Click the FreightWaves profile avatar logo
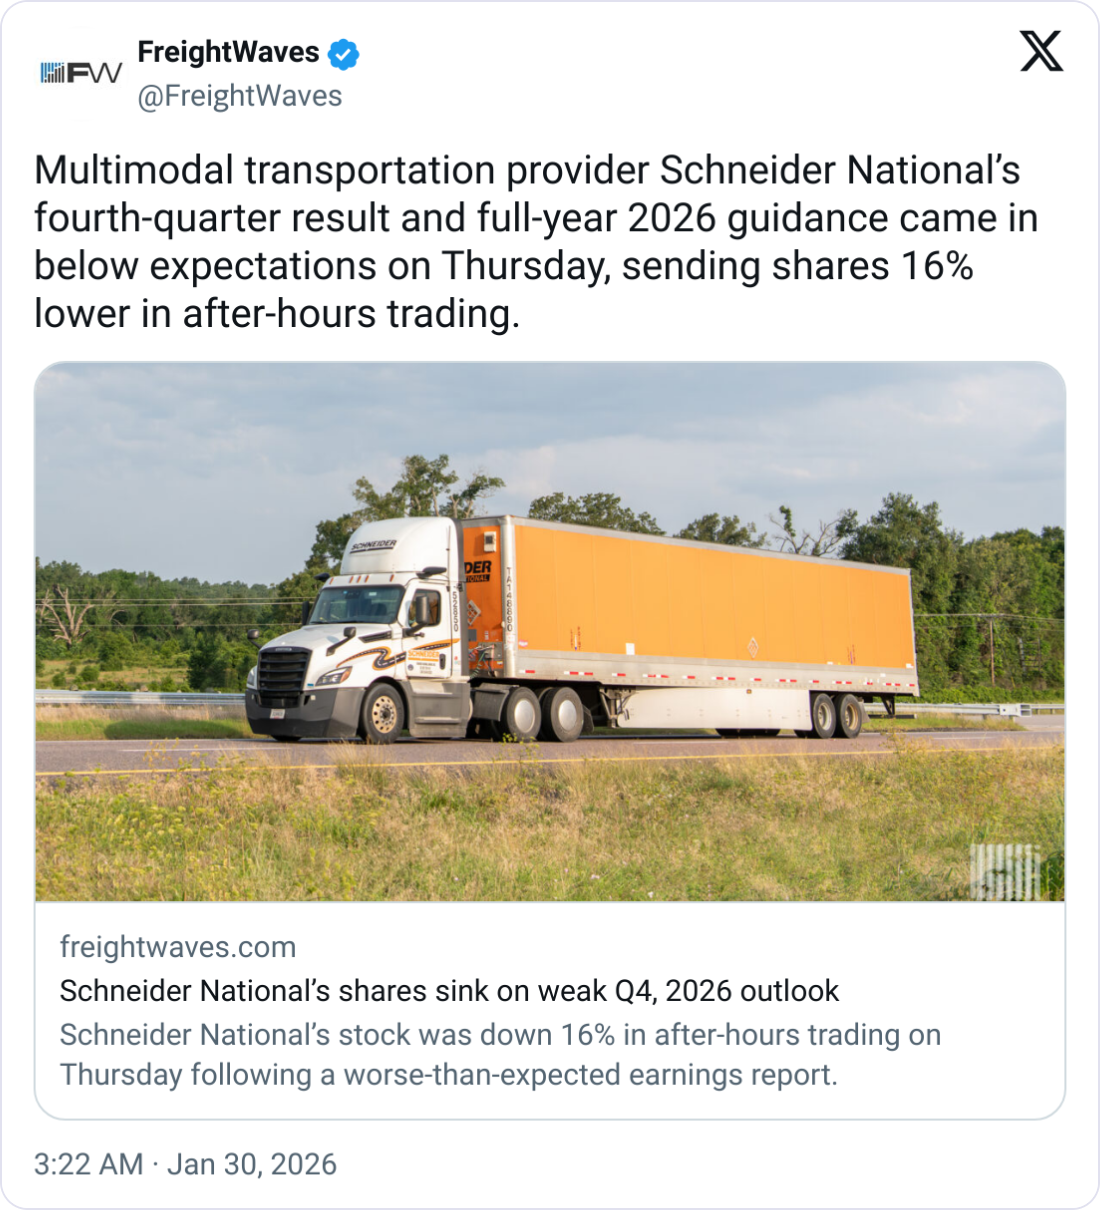This screenshot has width=1100, height=1210. (81, 73)
